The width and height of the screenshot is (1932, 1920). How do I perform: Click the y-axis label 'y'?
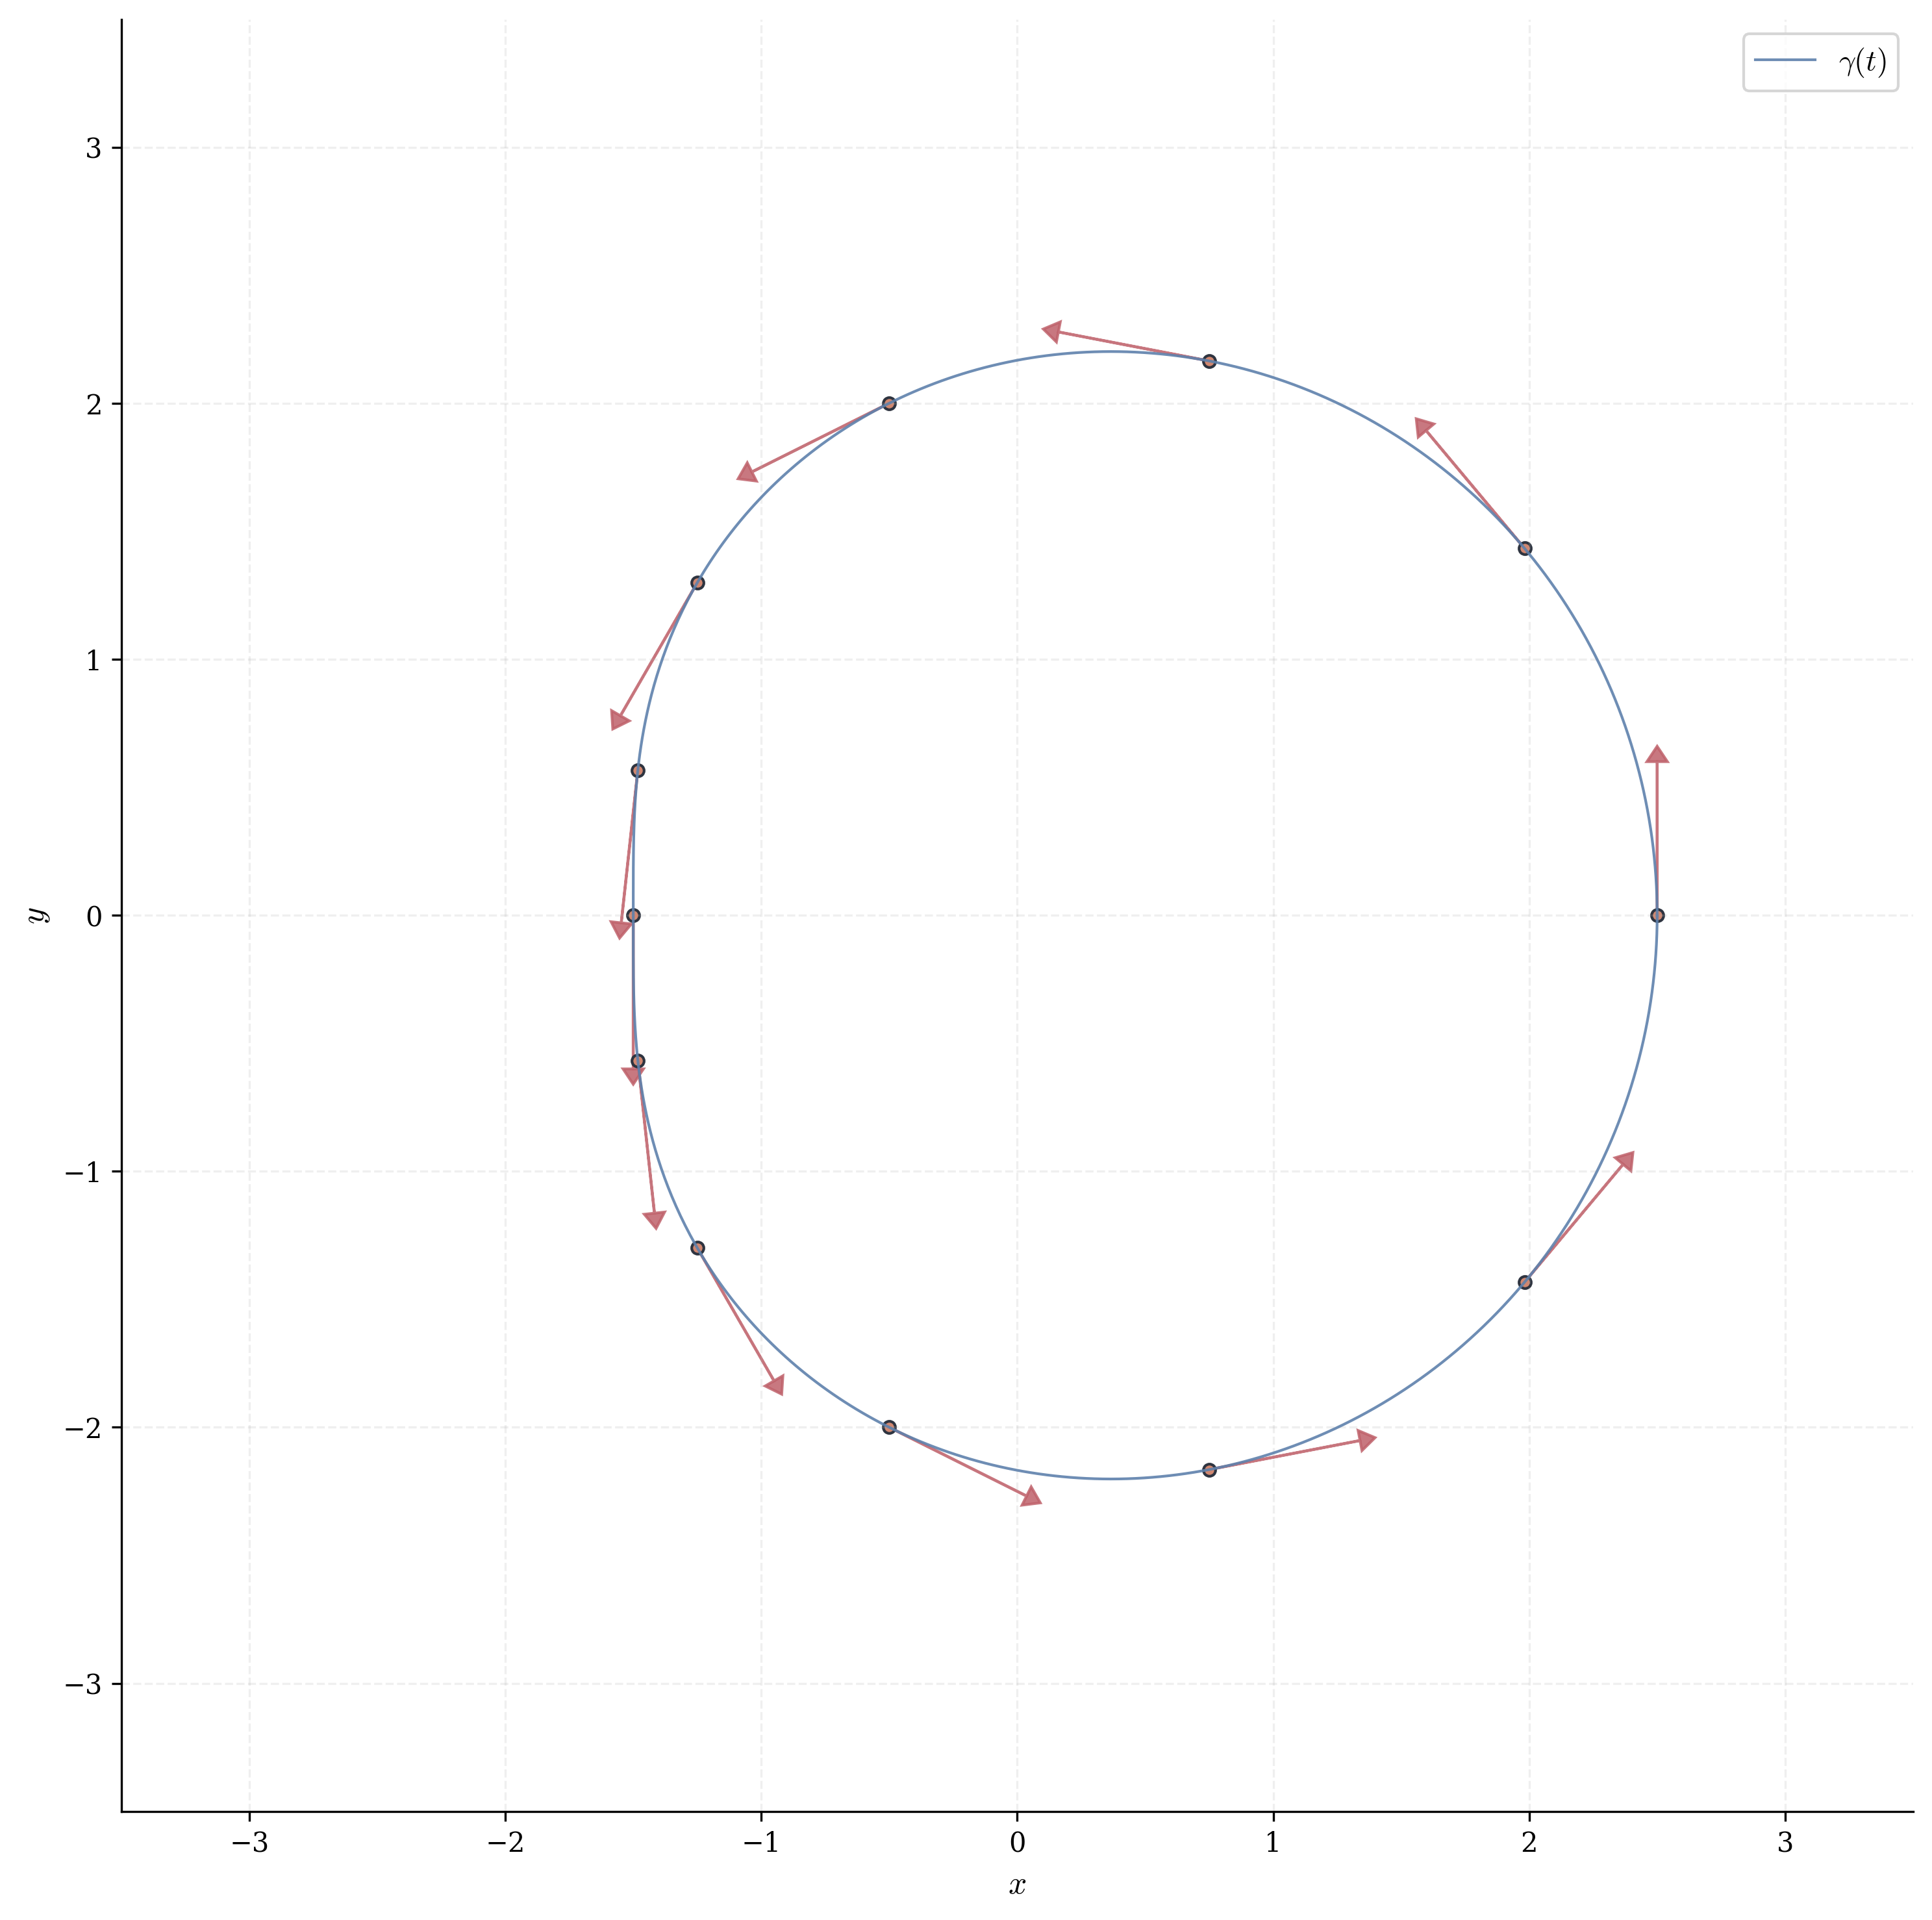pyautogui.click(x=38, y=915)
